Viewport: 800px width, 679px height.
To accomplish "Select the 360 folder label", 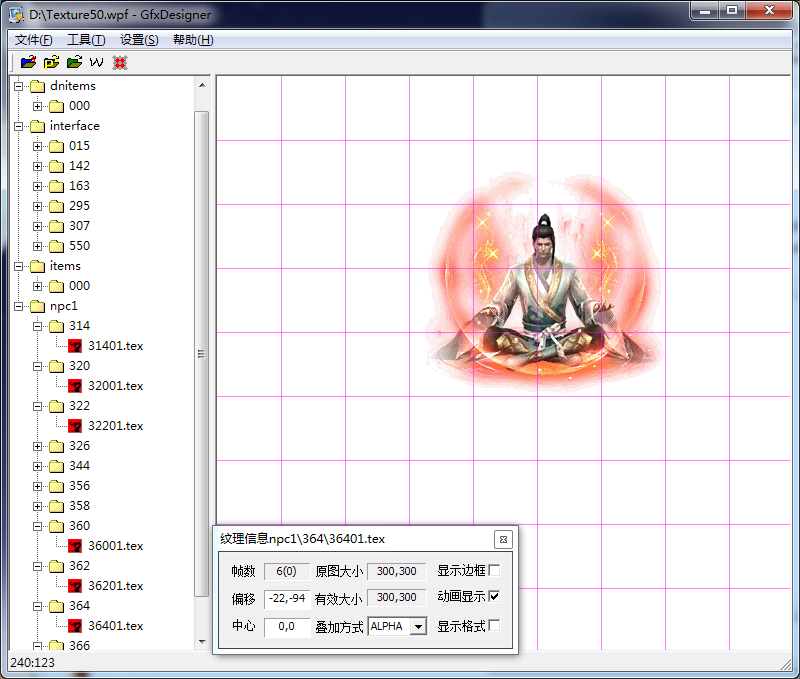I will pyautogui.click(x=79, y=526).
